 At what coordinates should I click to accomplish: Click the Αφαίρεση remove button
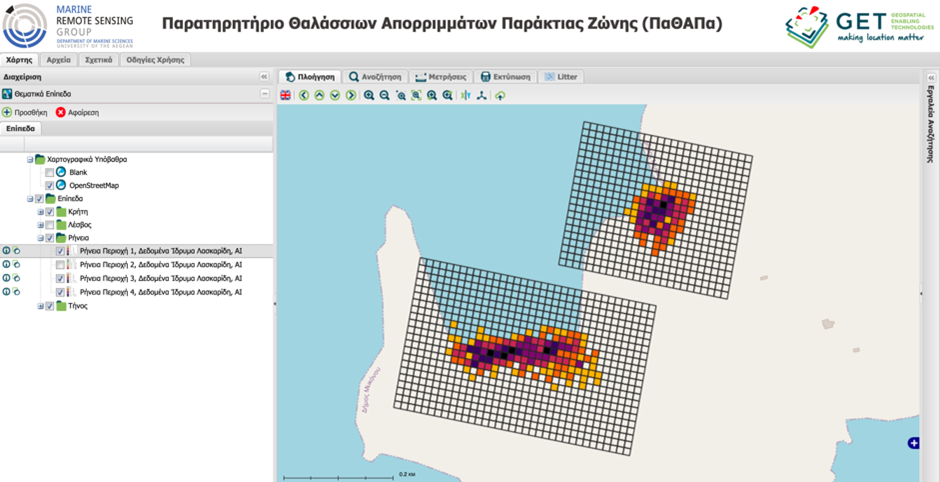tap(77, 112)
